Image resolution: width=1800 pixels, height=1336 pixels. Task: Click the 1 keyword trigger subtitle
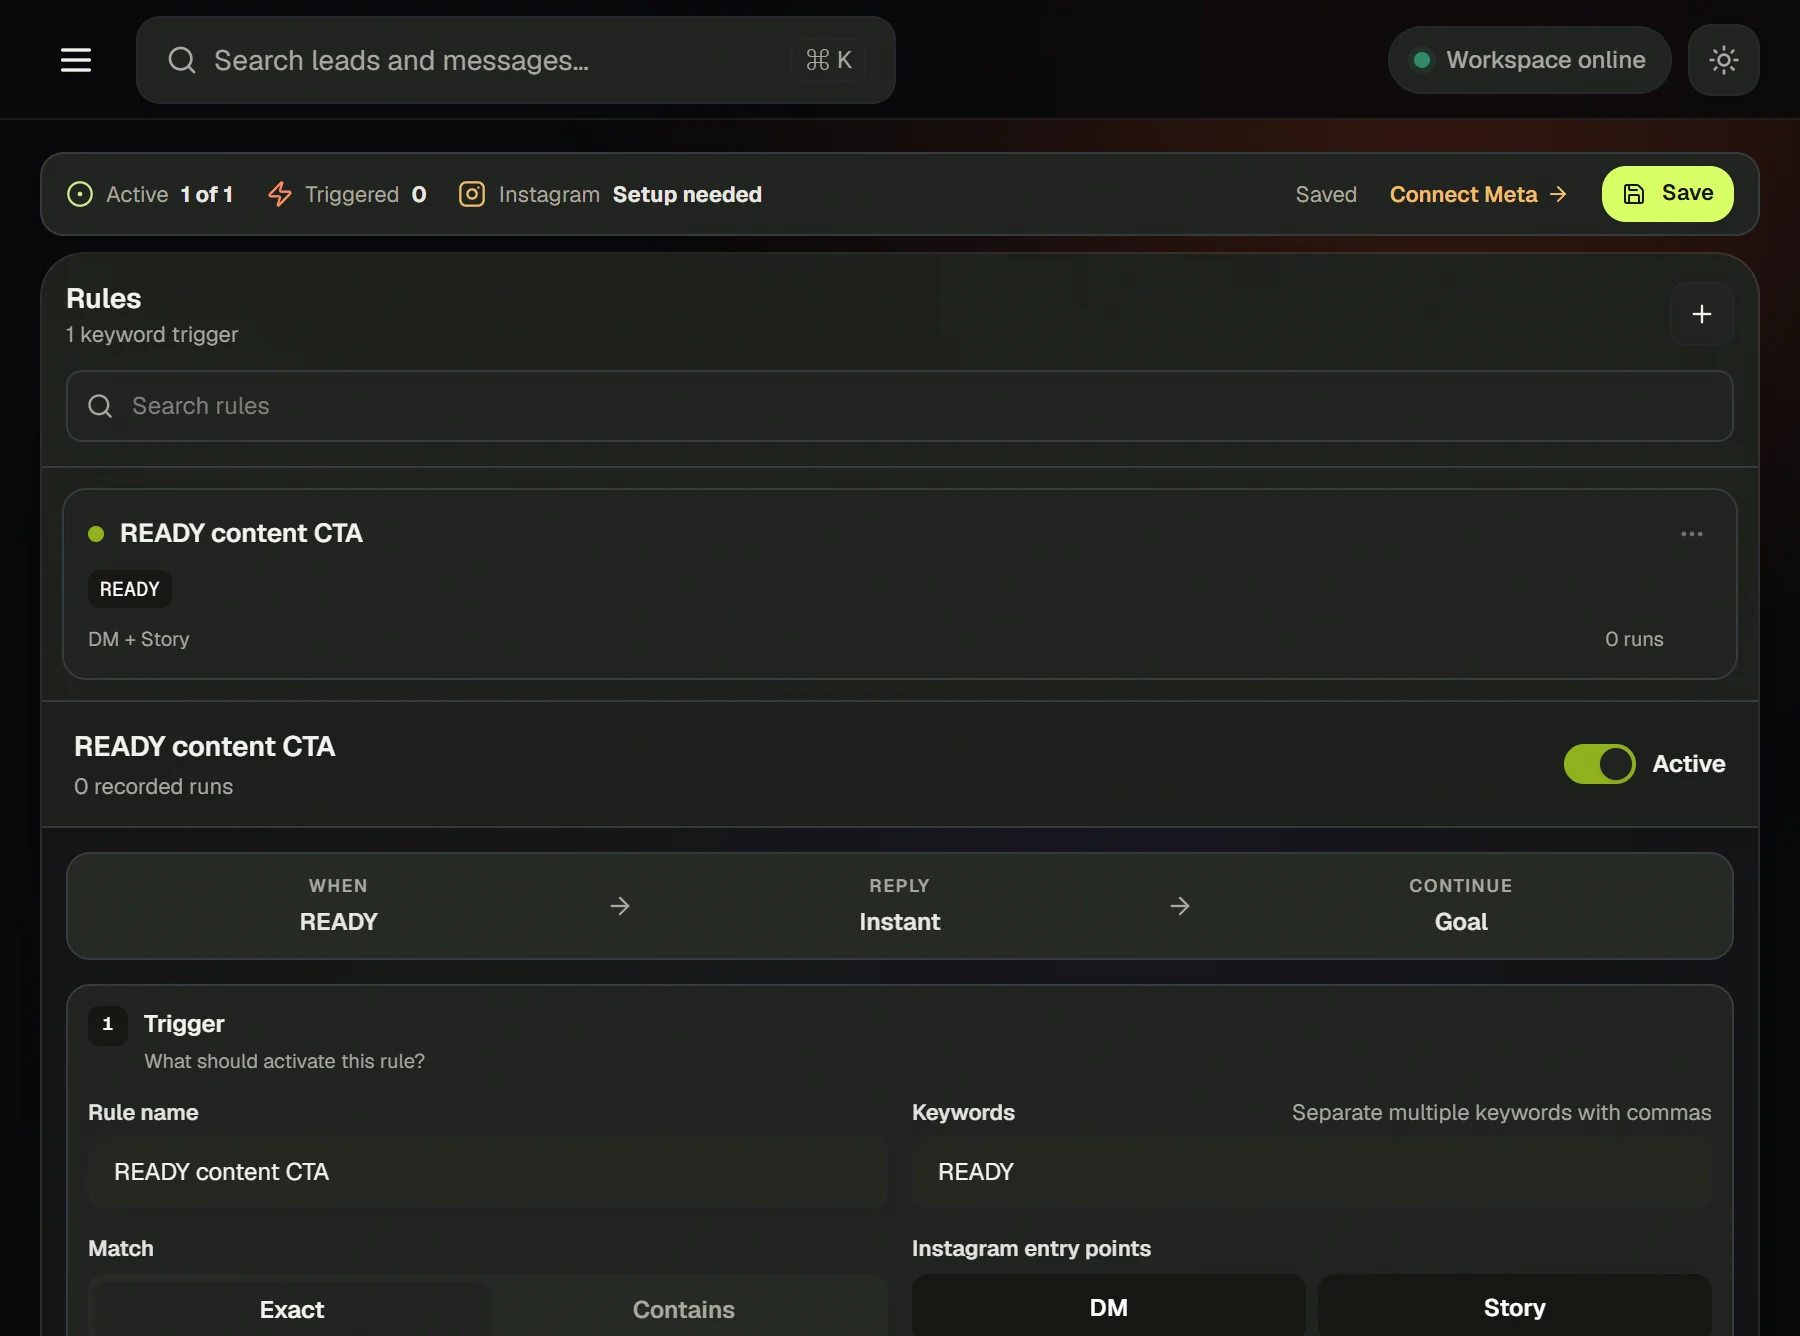[152, 334]
